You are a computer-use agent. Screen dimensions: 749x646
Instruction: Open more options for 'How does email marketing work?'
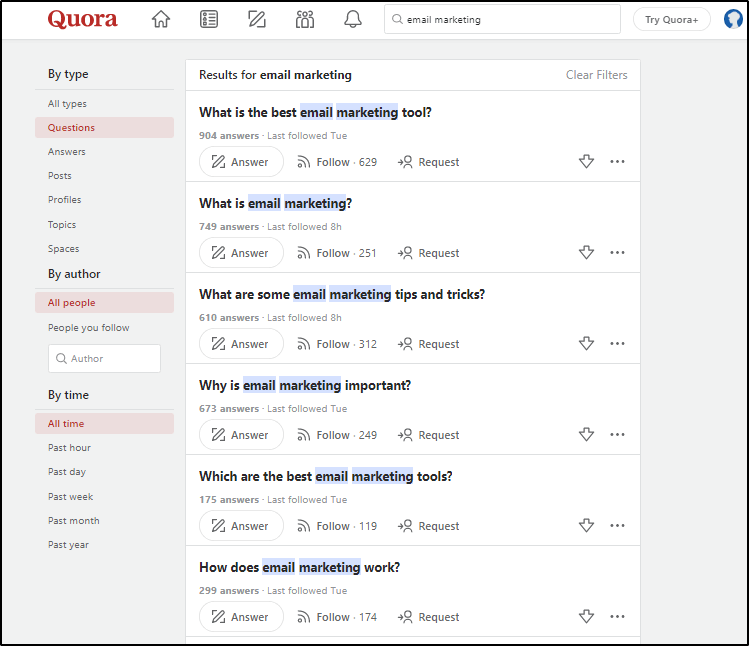point(617,616)
